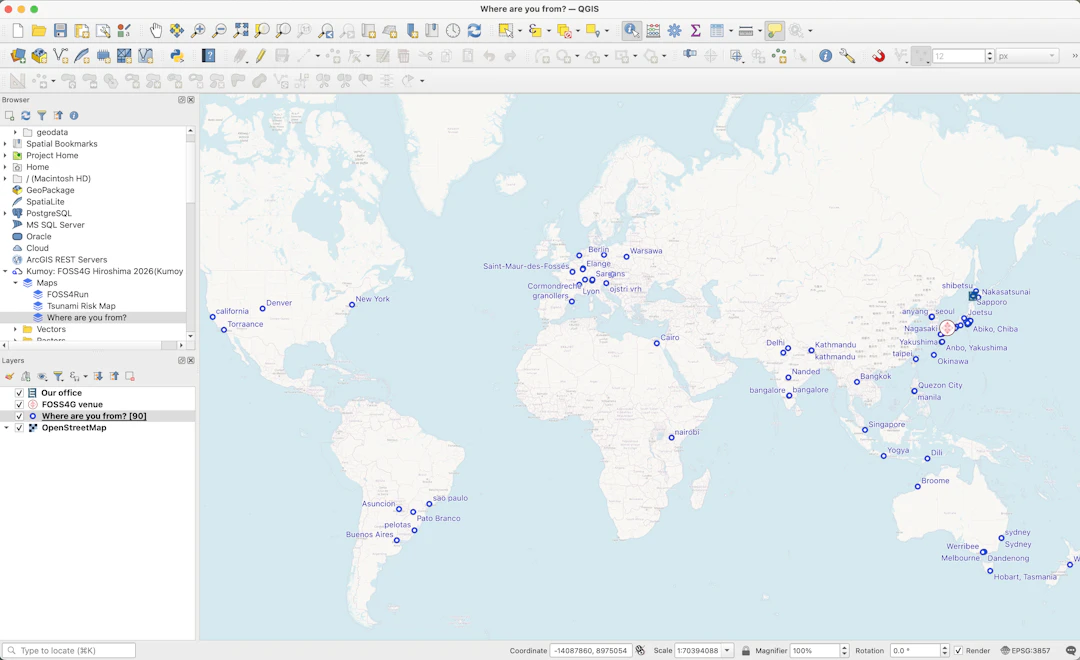Viewport: 1080px width, 660px height.
Task: Toggle the scale lock icon
Action: pos(745,650)
